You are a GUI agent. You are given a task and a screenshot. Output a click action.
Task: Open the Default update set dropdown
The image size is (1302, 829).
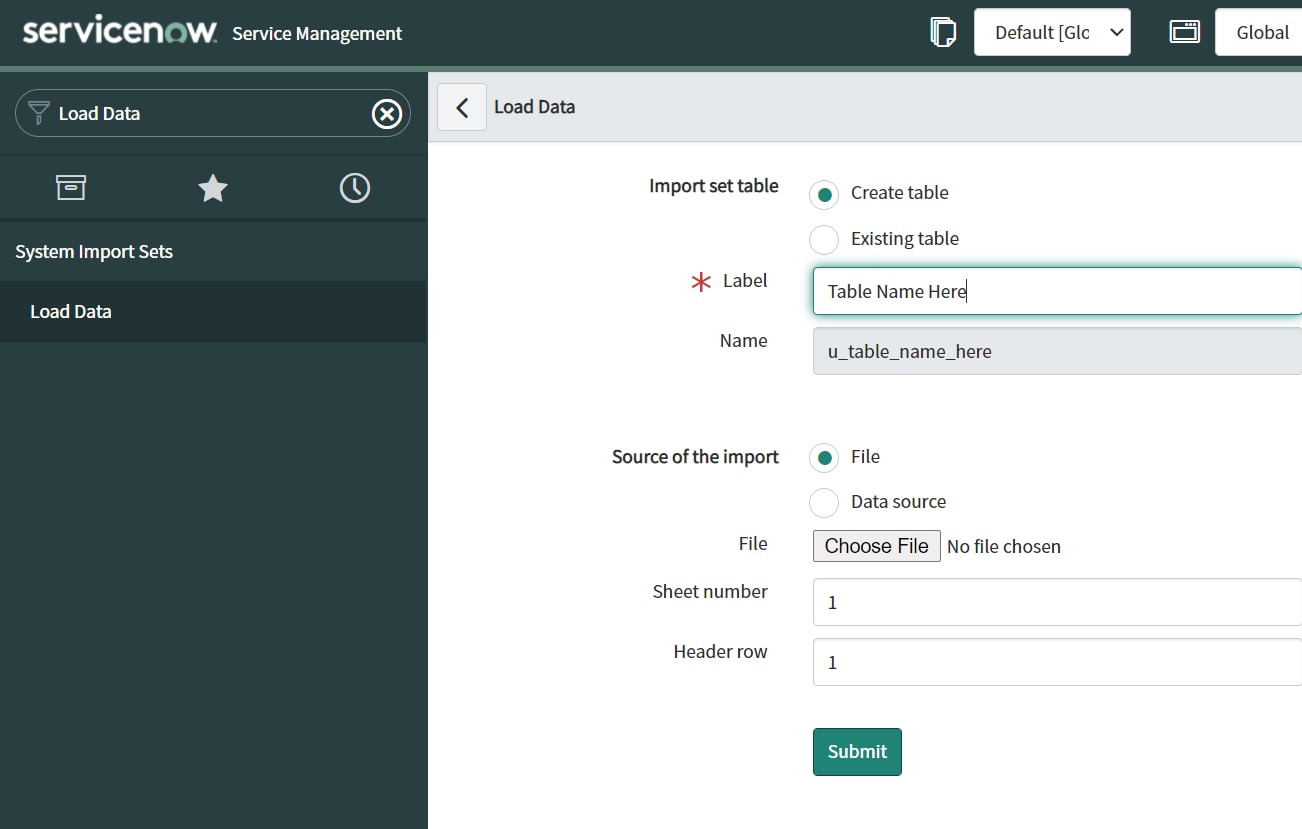pos(1052,32)
